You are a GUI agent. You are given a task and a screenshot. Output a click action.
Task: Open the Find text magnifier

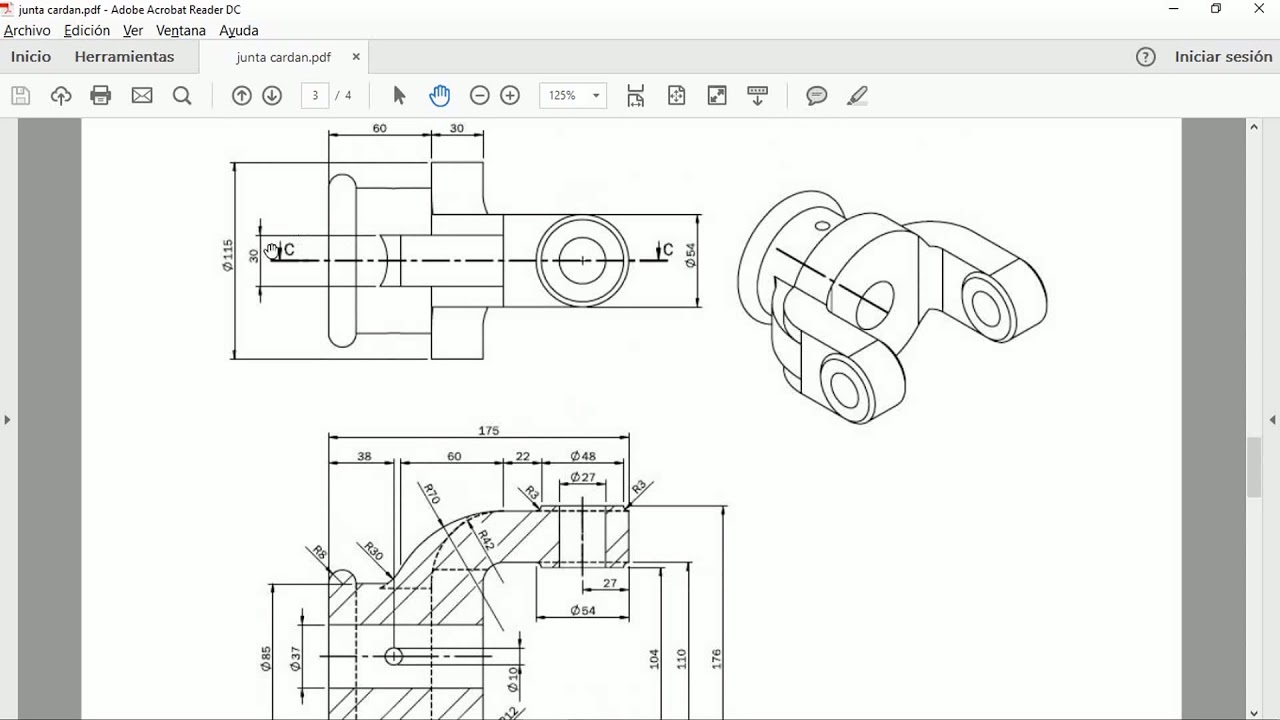[x=182, y=96]
